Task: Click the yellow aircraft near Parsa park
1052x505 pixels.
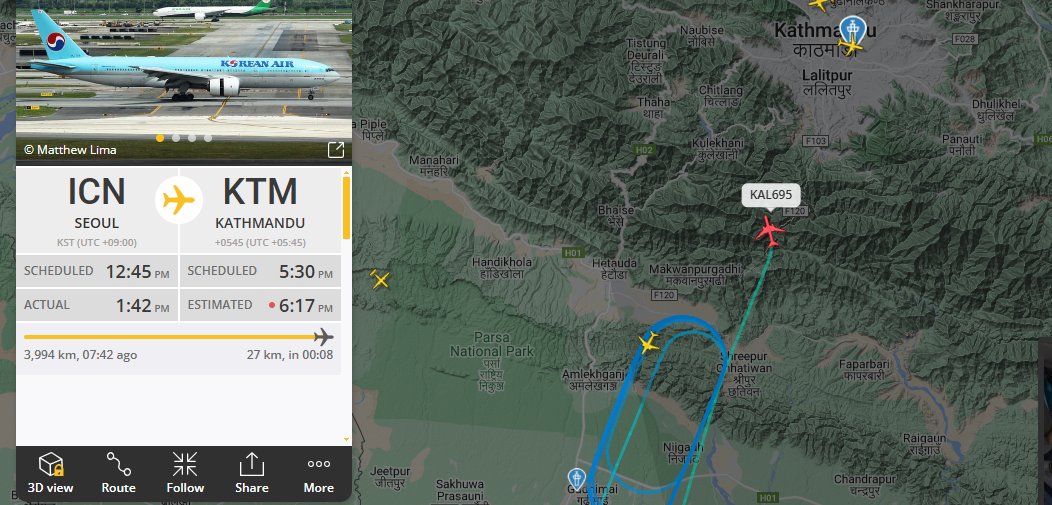Action: 380,279
